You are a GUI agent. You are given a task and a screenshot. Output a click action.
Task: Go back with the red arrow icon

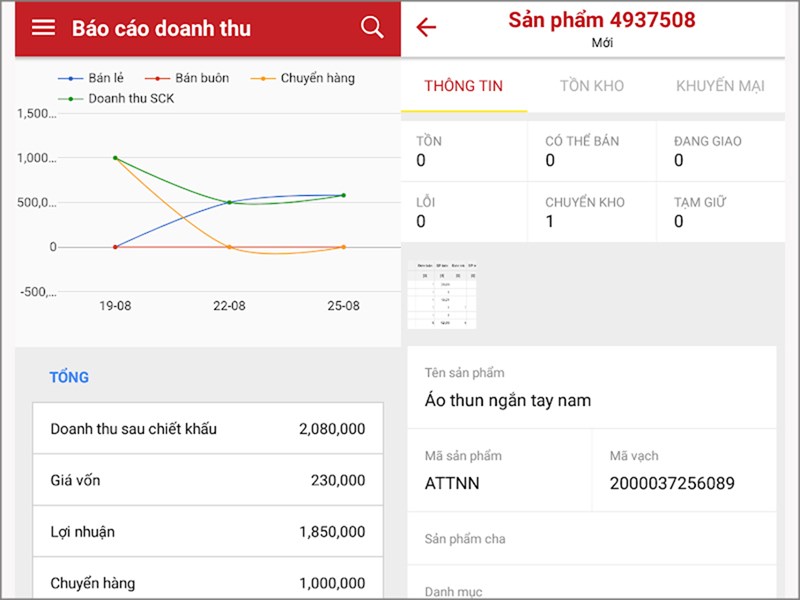(x=426, y=27)
